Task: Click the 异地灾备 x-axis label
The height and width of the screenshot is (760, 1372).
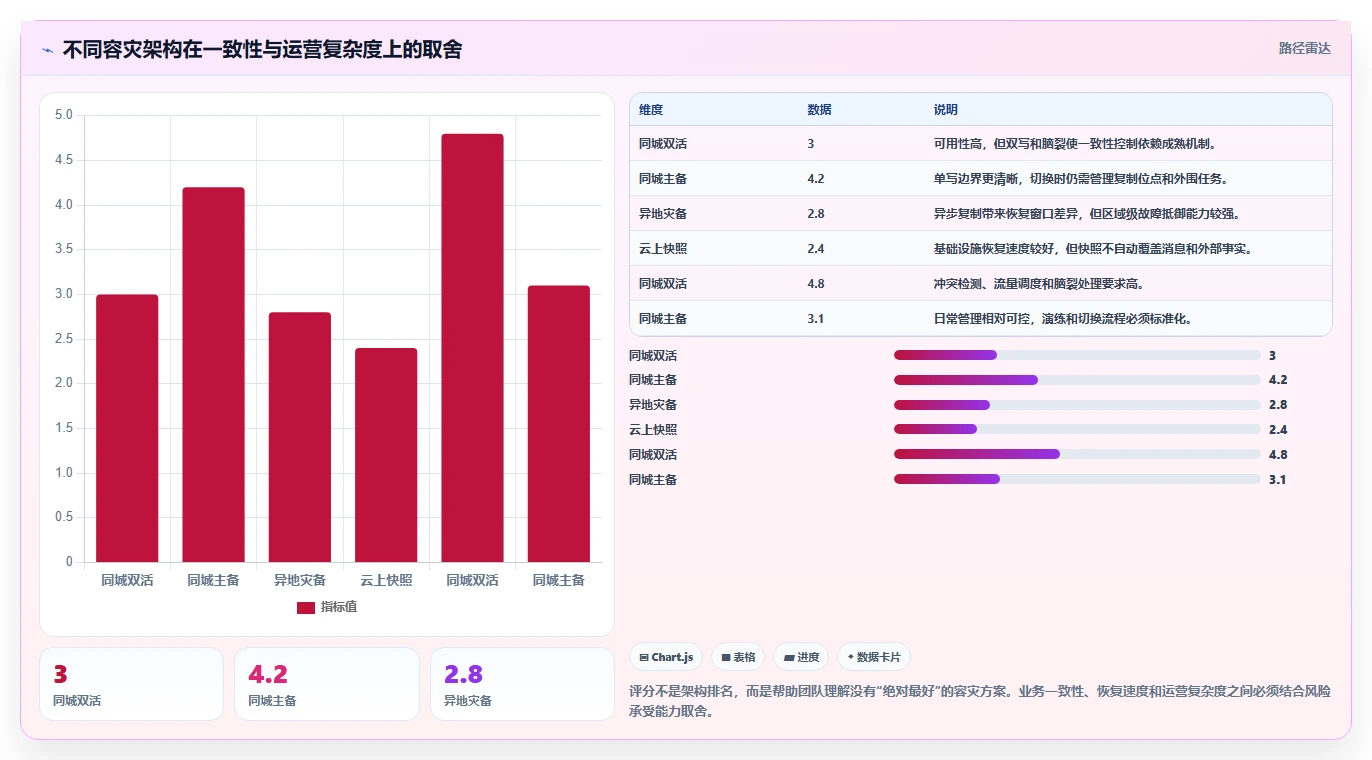Action: point(300,580)
